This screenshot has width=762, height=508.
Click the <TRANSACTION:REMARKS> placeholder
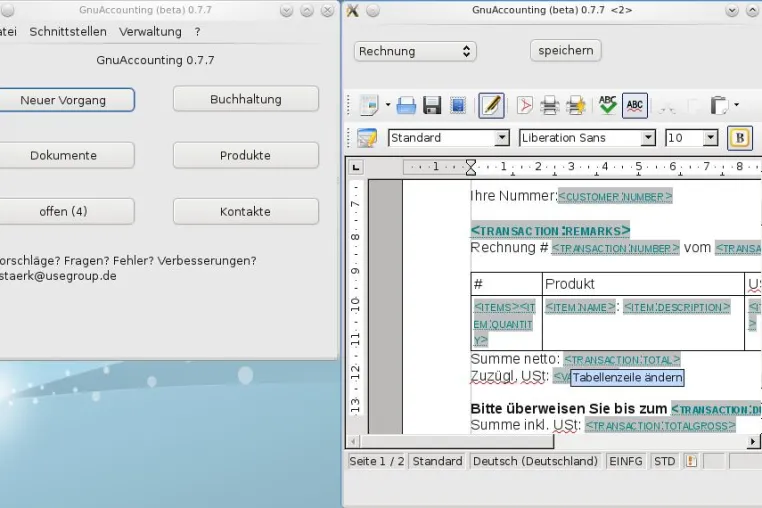coord(551,230)
